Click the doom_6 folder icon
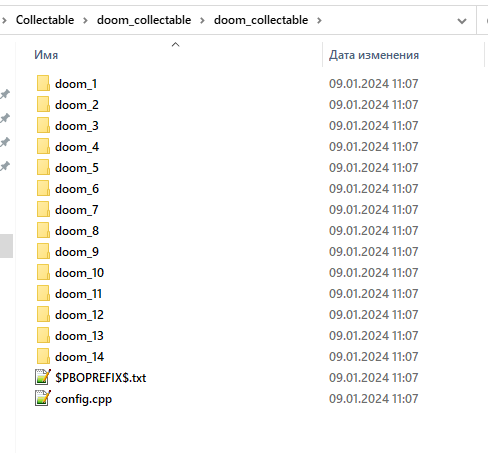The image size is (488, 453). click(x=43, y=188)
